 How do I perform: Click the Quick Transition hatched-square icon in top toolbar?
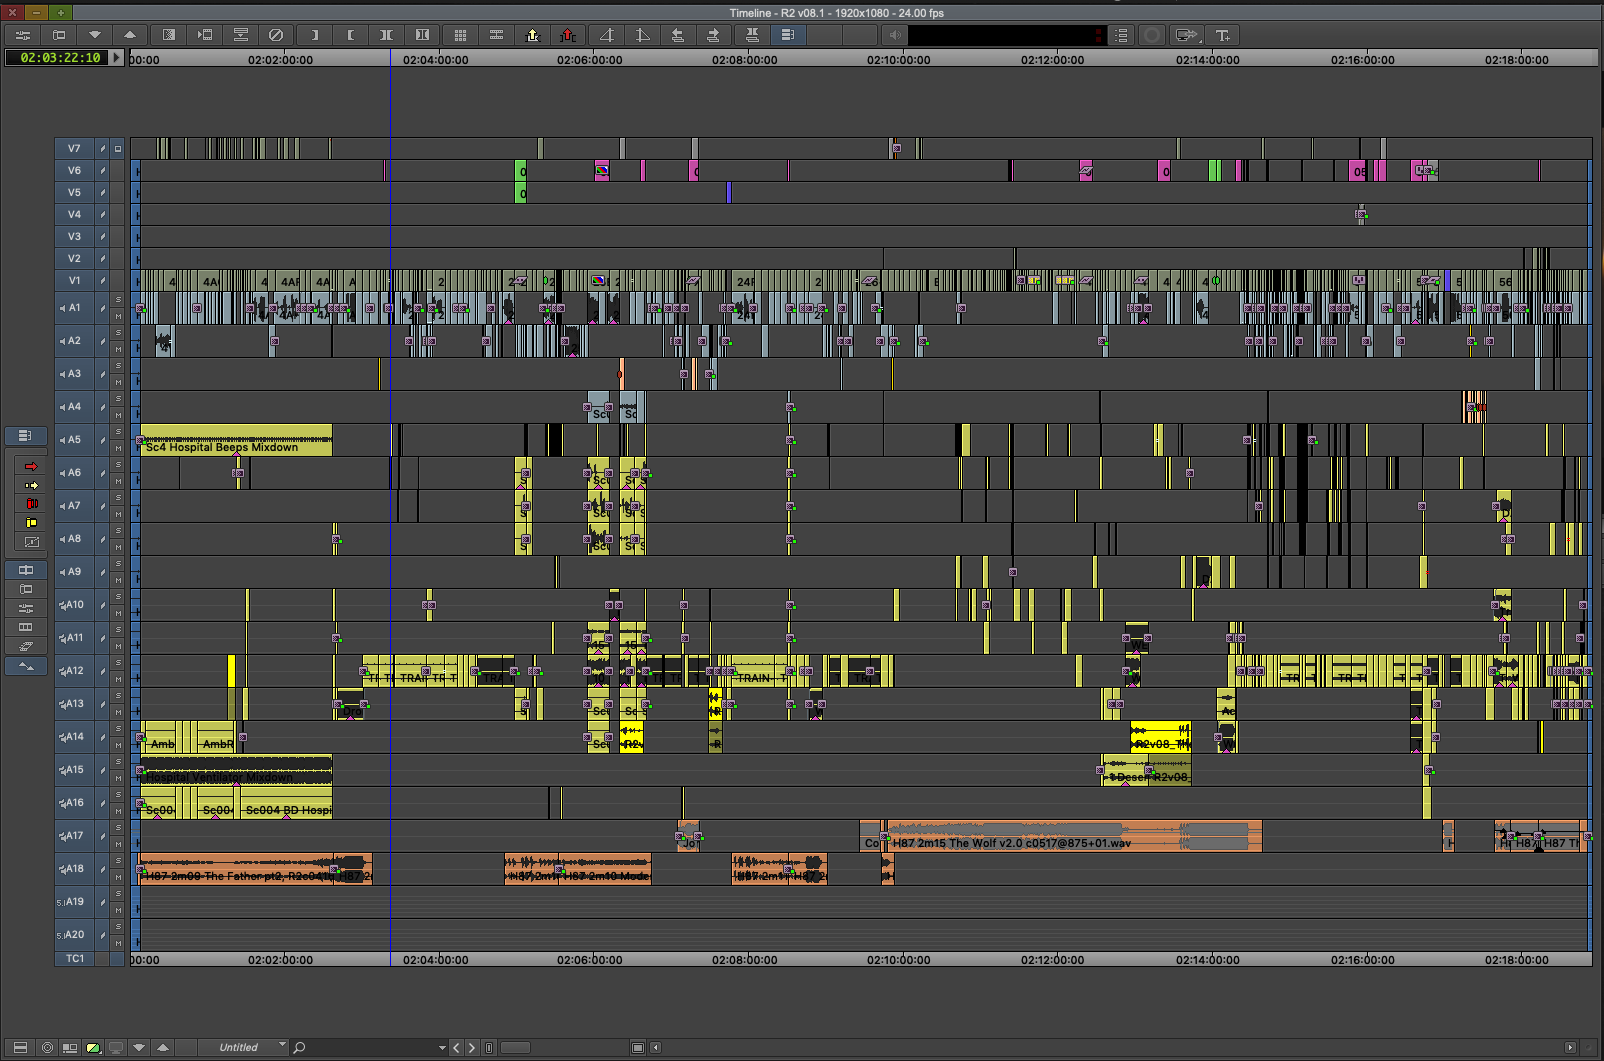pyautogui.click(x=169, y=35)
